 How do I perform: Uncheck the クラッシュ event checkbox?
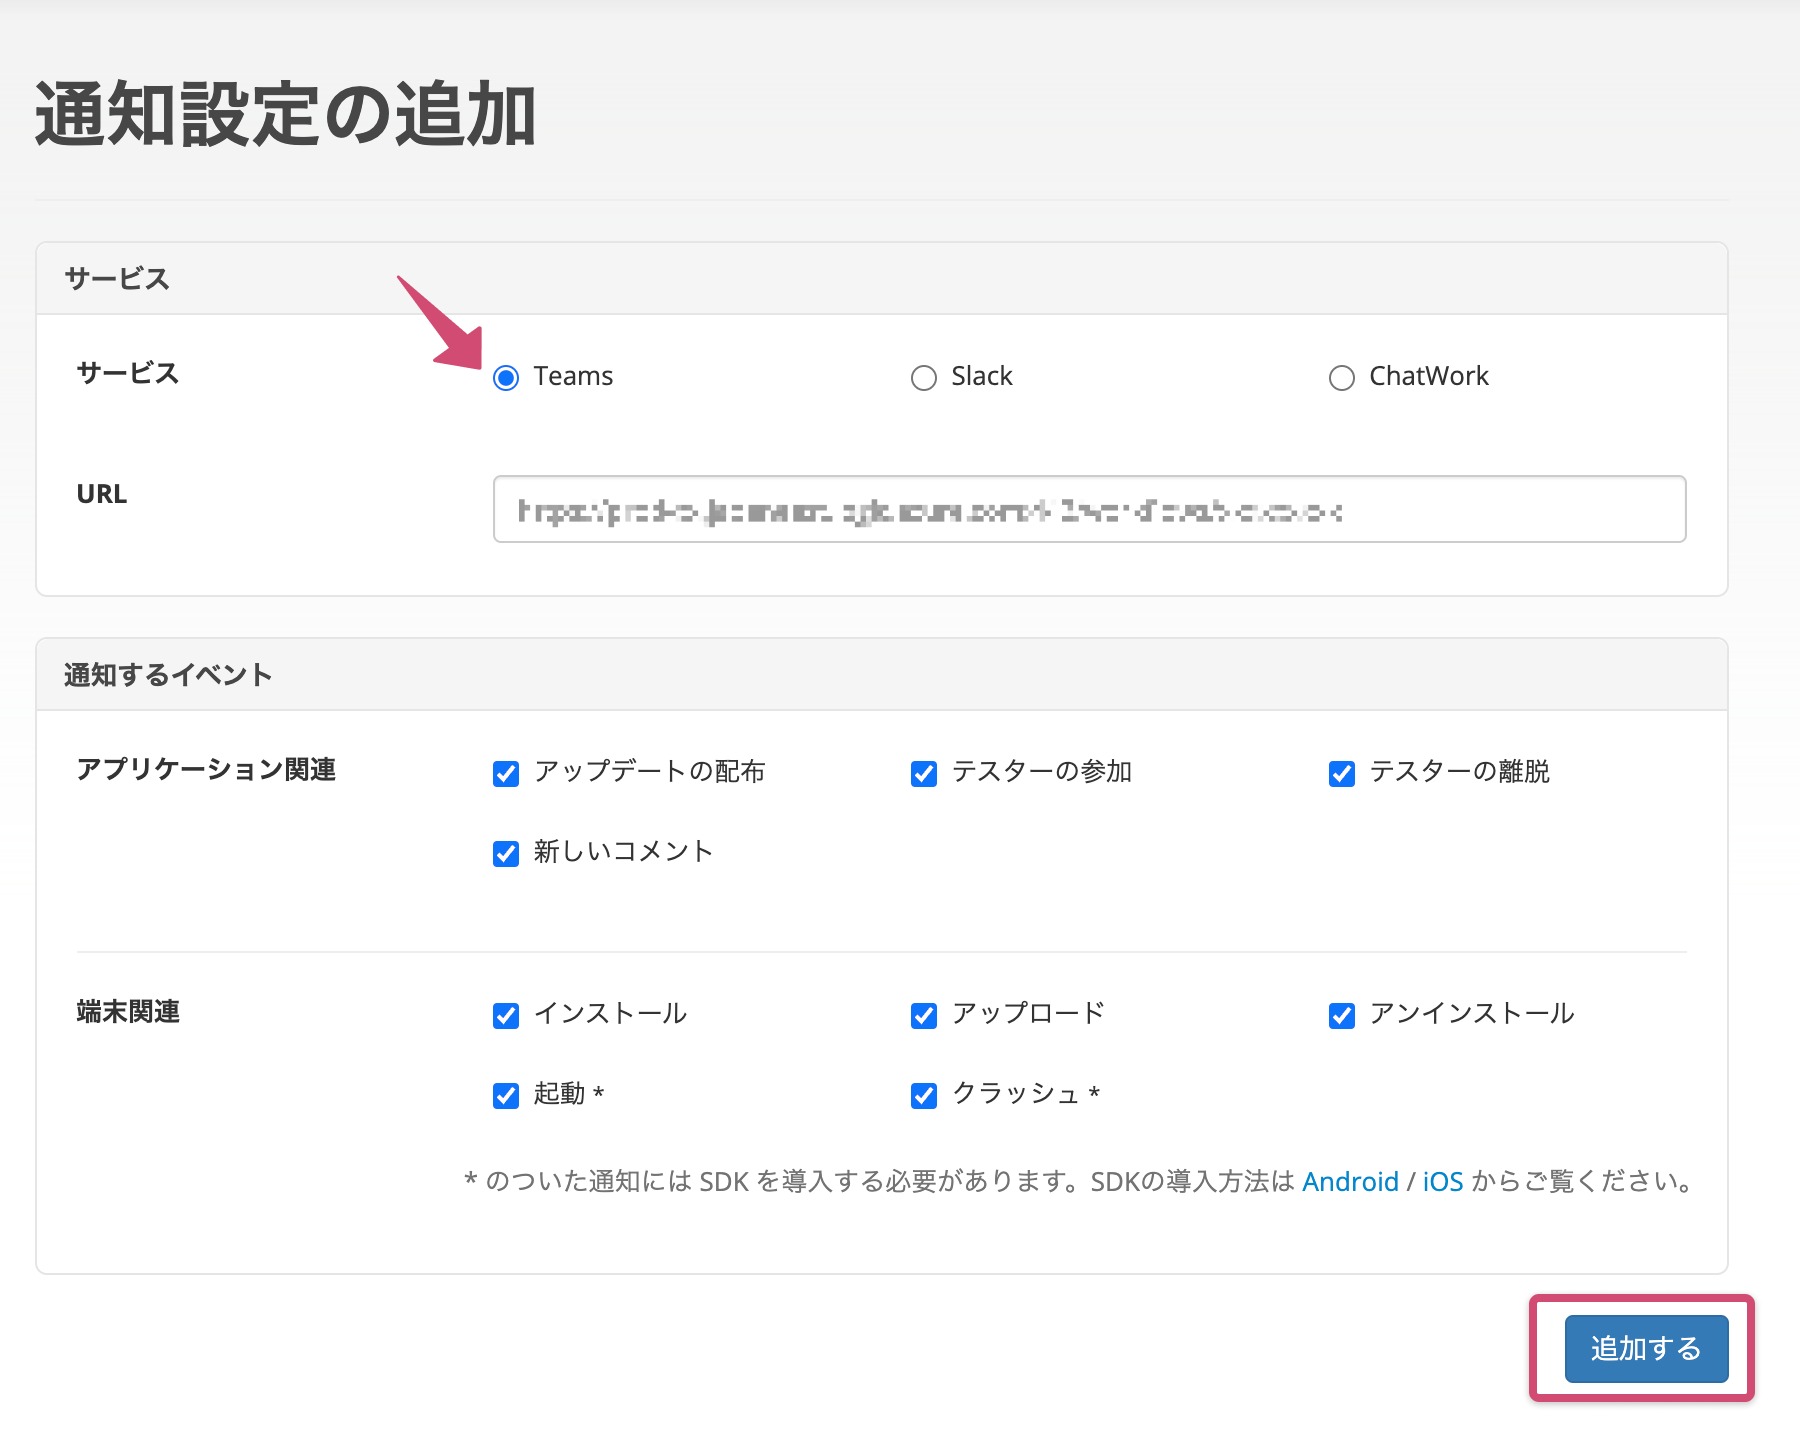point(923,1095)
